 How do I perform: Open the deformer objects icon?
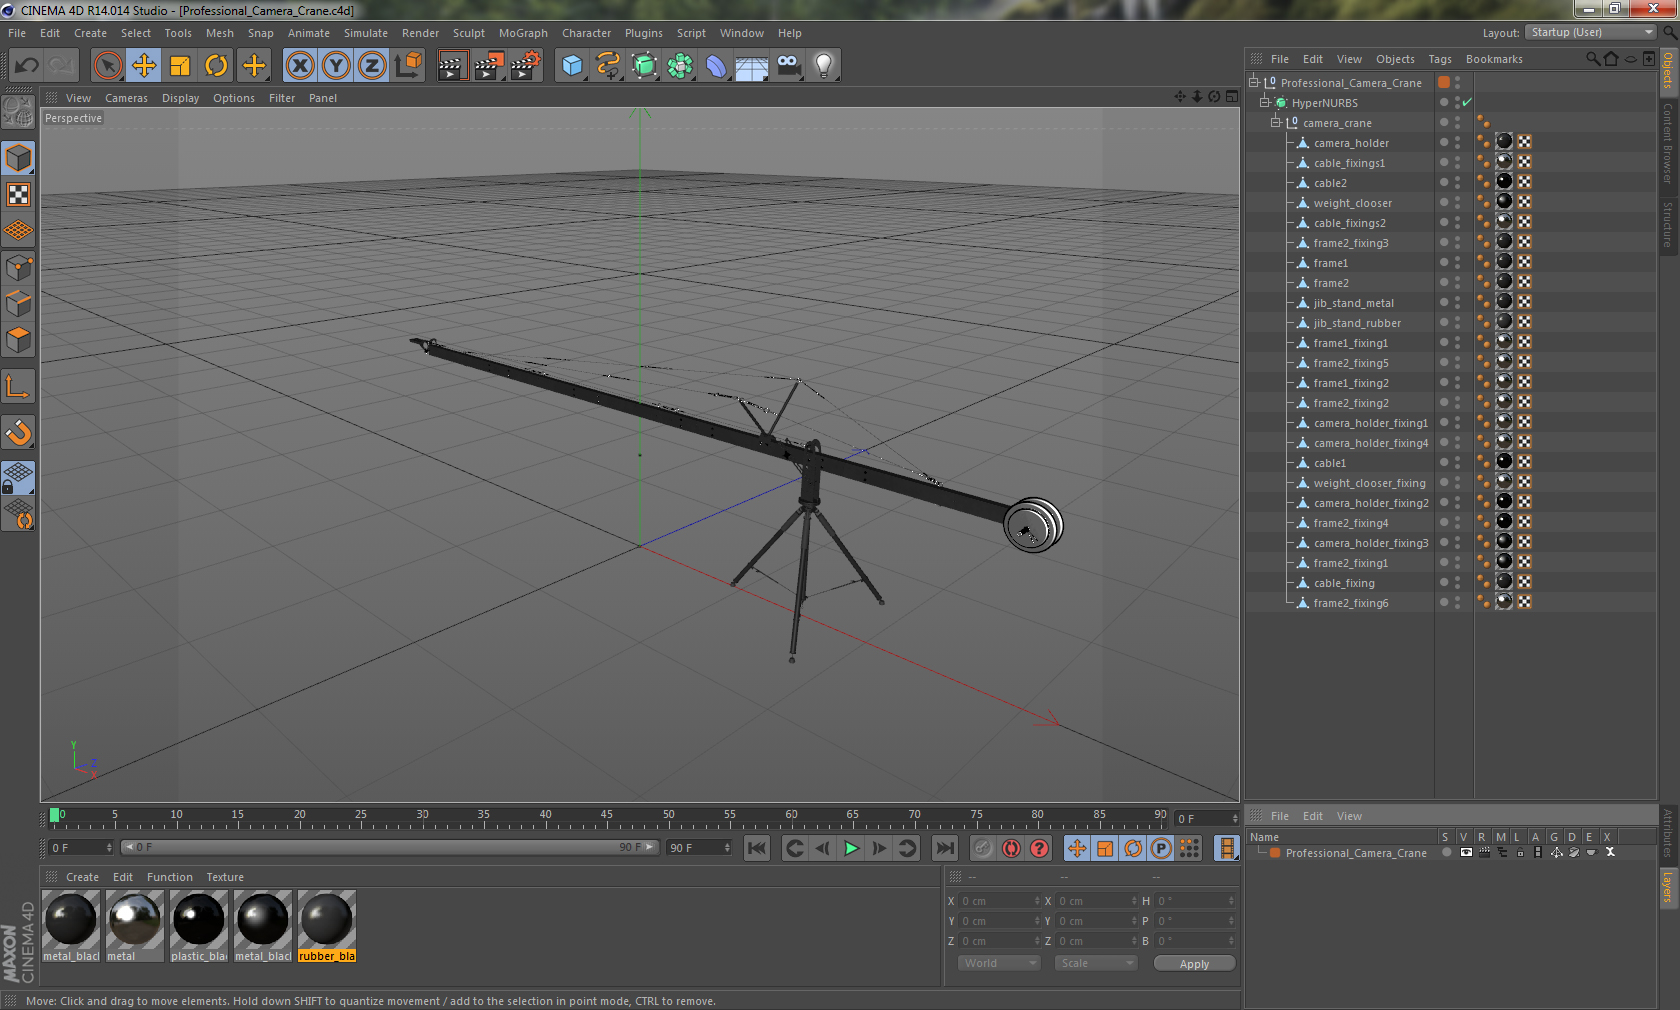click(716, 66)
